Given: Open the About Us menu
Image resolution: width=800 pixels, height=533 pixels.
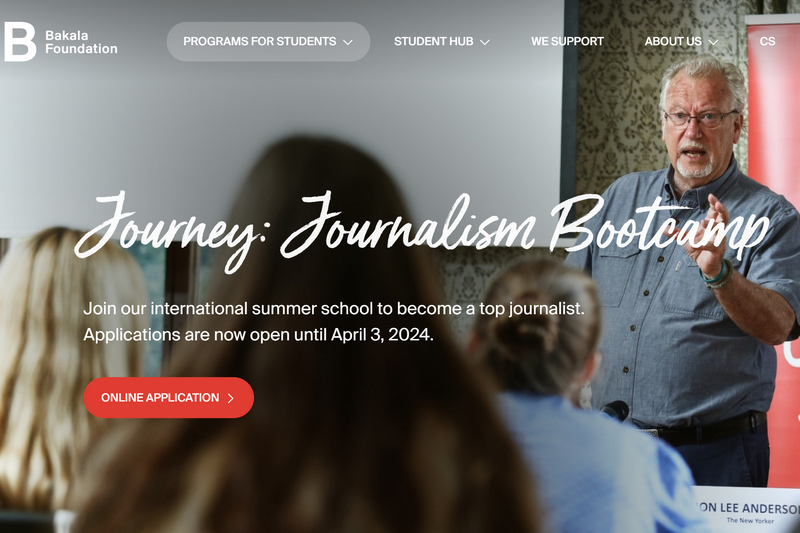Looking at the screenshot, I should pyautogui.click(x=681, y=42).
